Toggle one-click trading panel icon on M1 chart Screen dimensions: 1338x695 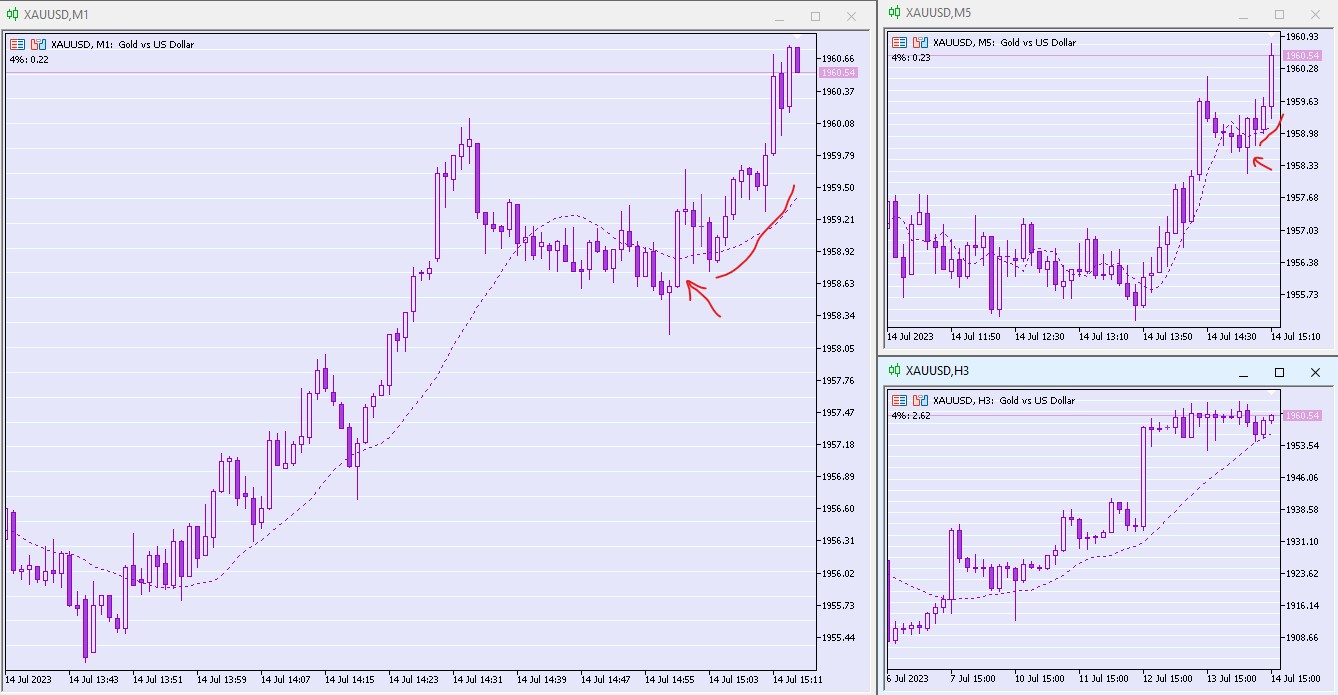pos(38,44)
